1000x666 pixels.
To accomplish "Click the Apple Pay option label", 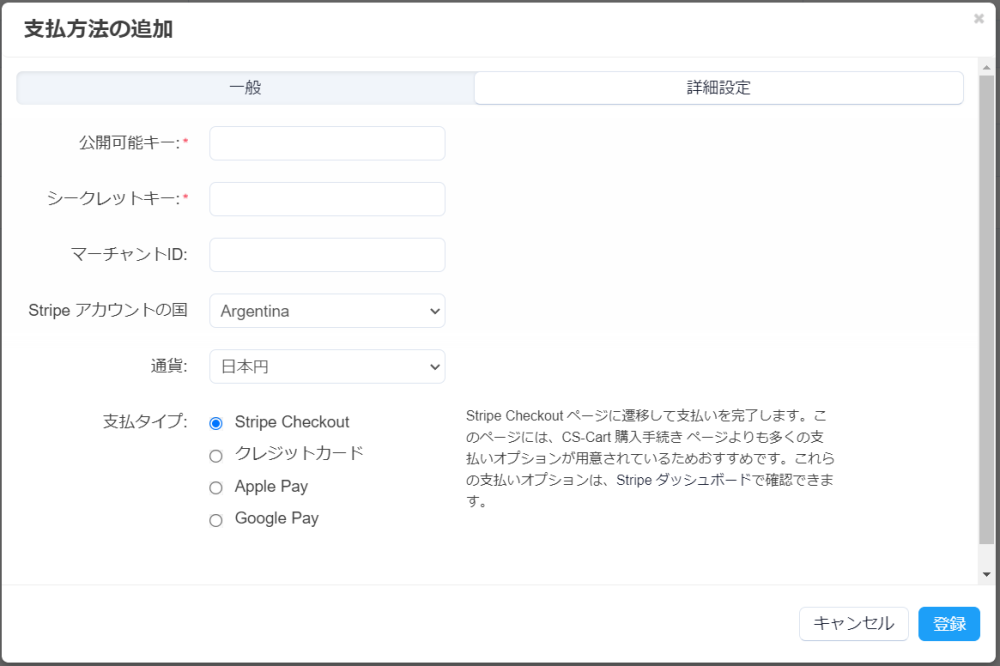I will click(271, 487).
